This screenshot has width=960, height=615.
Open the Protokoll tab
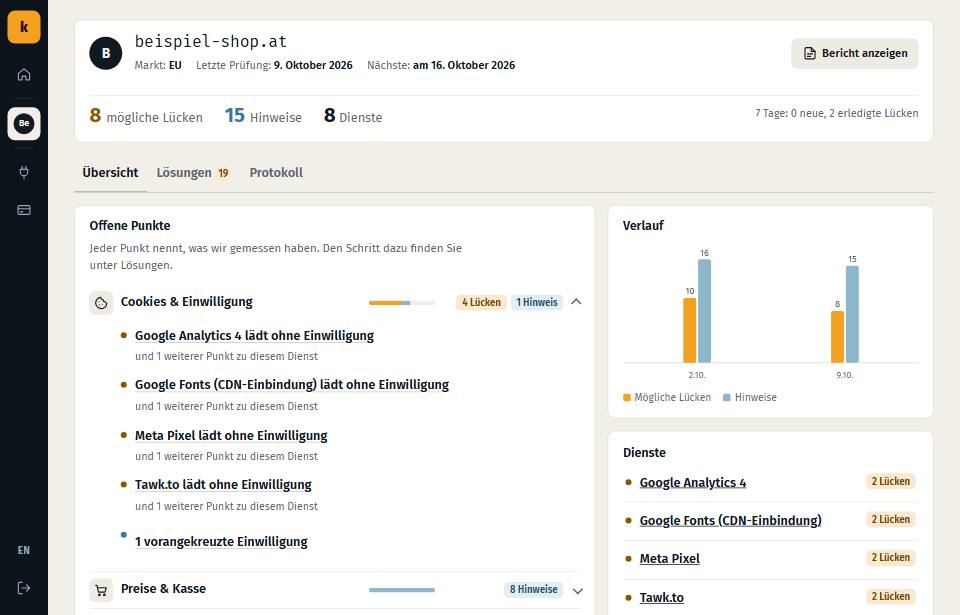click(x=276, y=173)
